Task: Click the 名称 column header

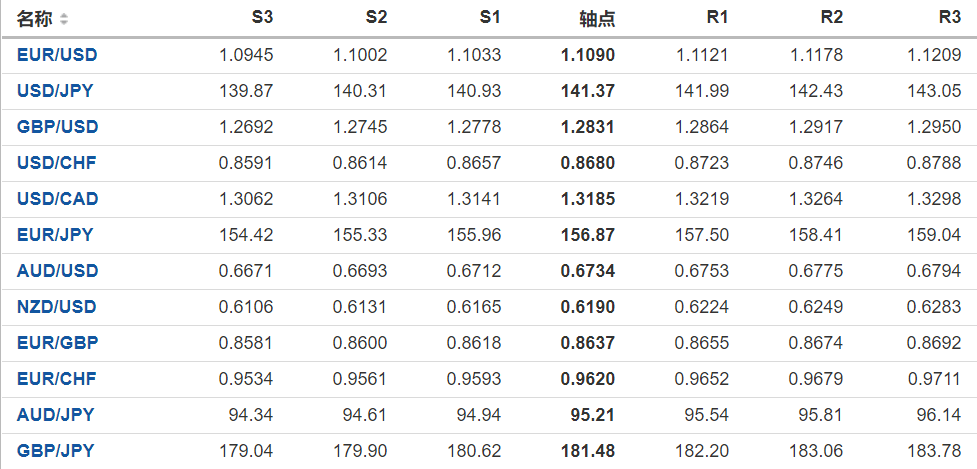Action: (36, 19)
